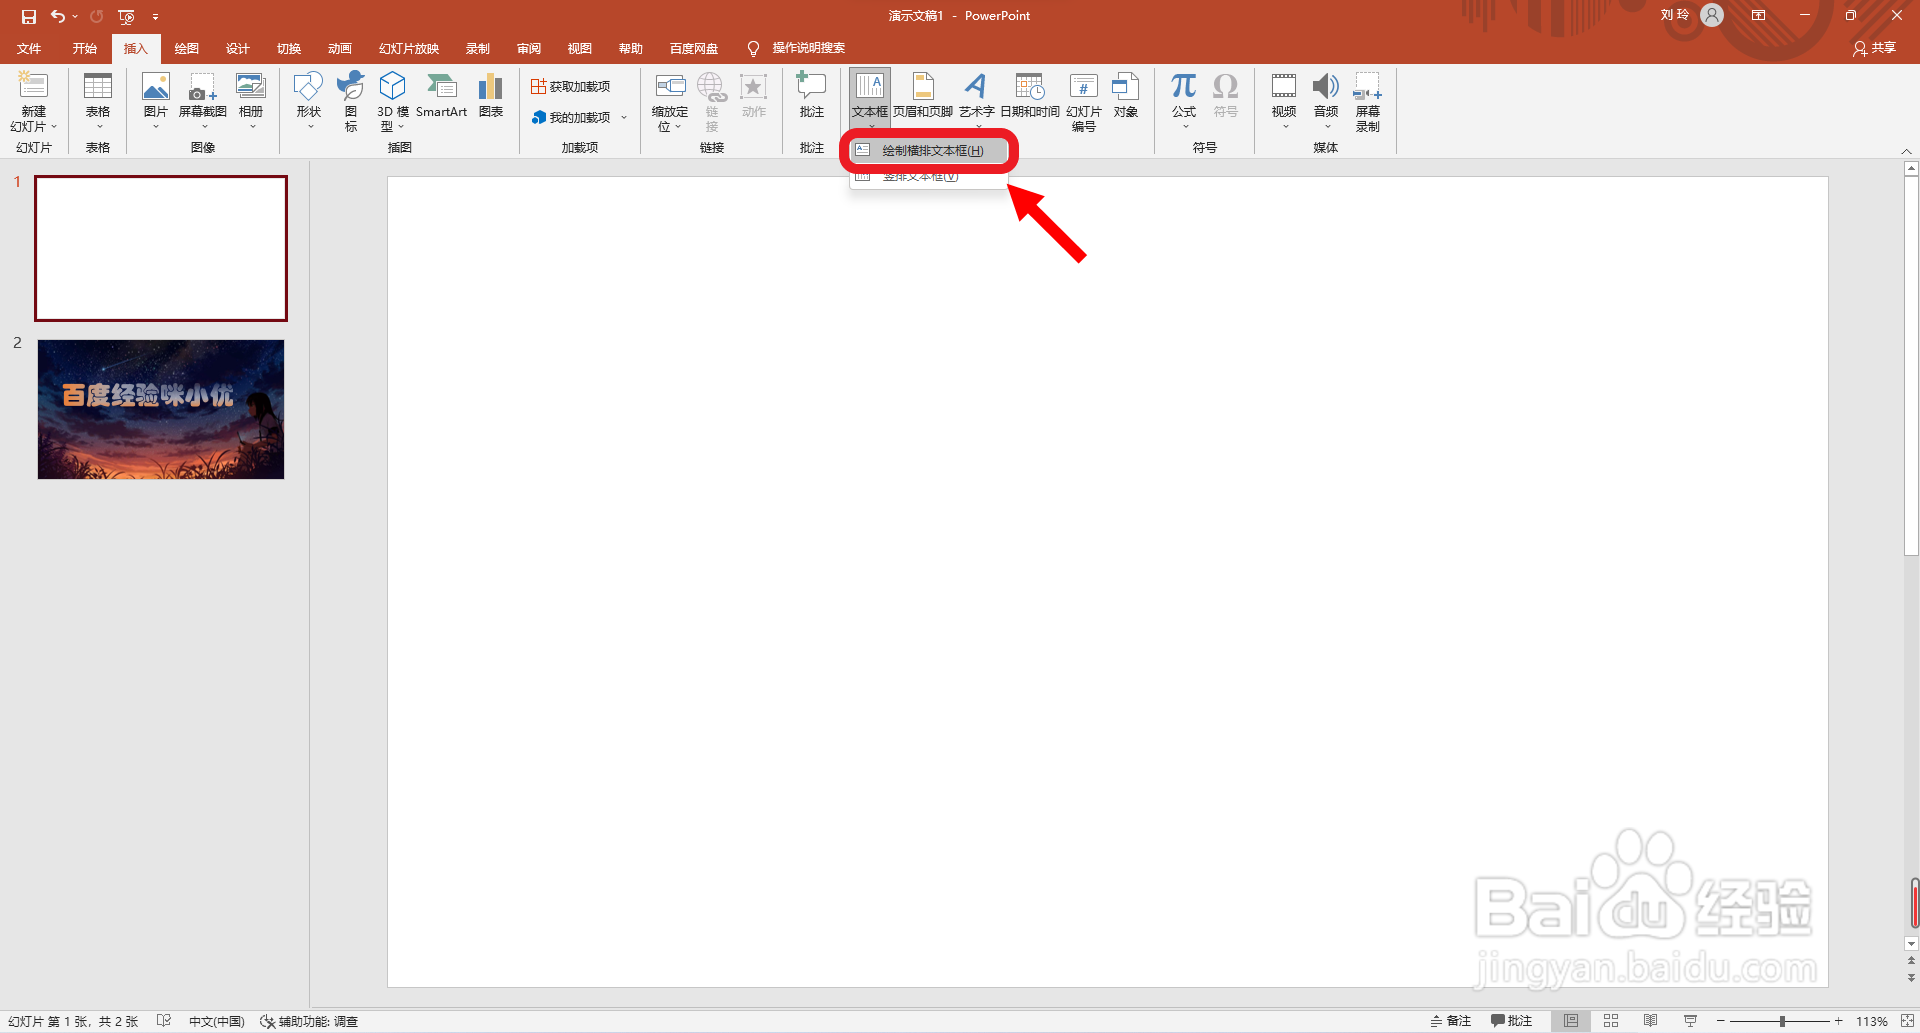Open Screenshot (屏幕截图) tool
The width and height of the screenshot is (1920, 1033).
pyautogui.click(x=203, y=101)
